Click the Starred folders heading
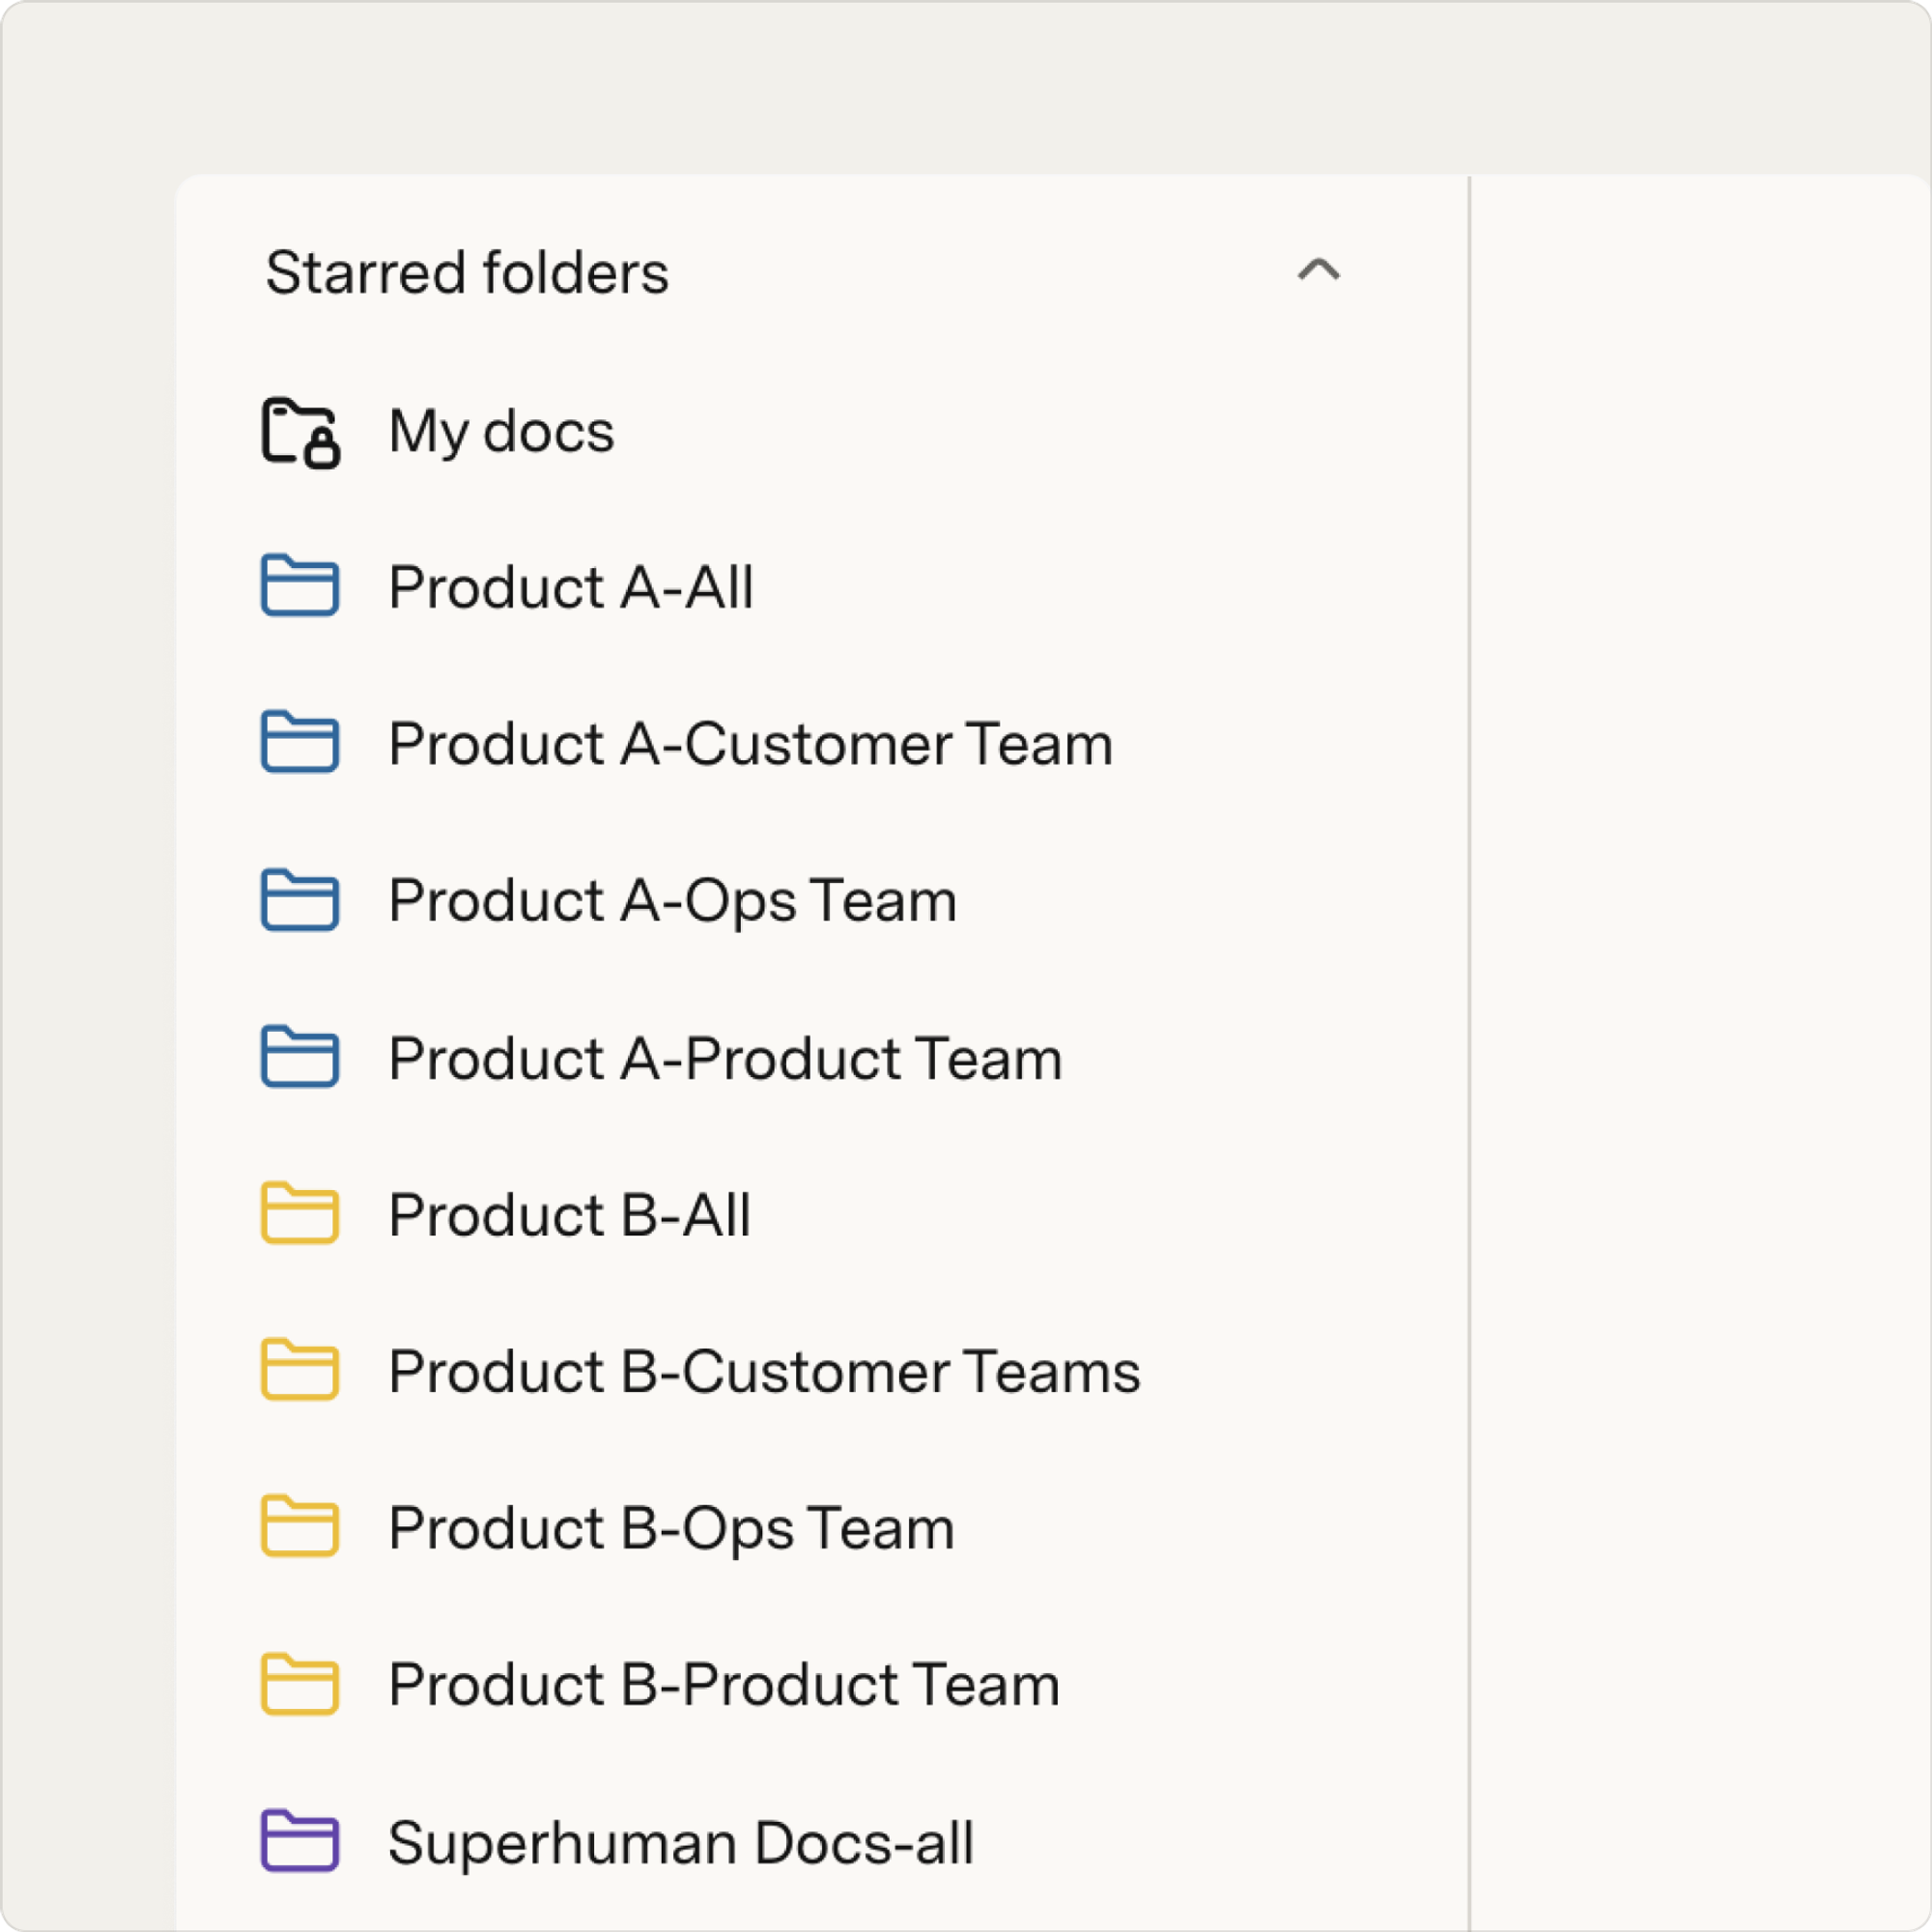This screenshot has height=1932, width=1932. tap(467, 272)
